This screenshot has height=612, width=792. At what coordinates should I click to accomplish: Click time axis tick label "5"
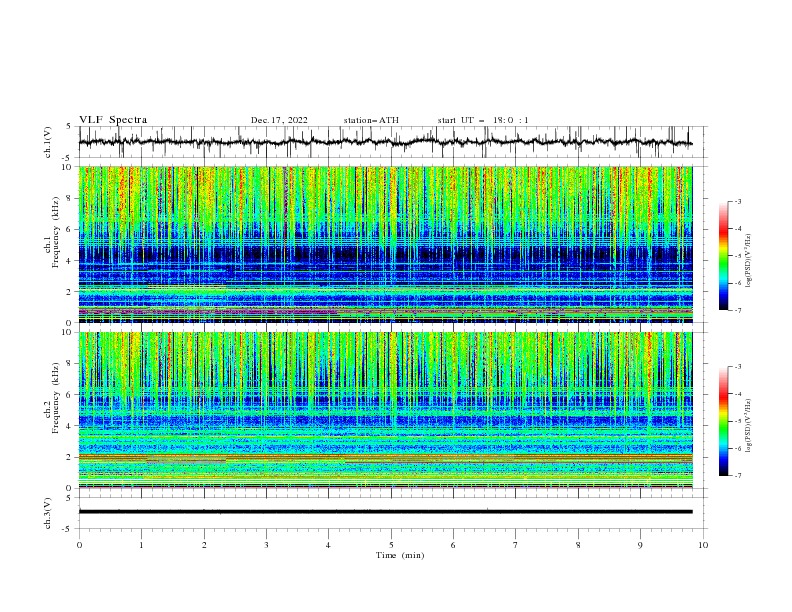(x=391, y=545)
